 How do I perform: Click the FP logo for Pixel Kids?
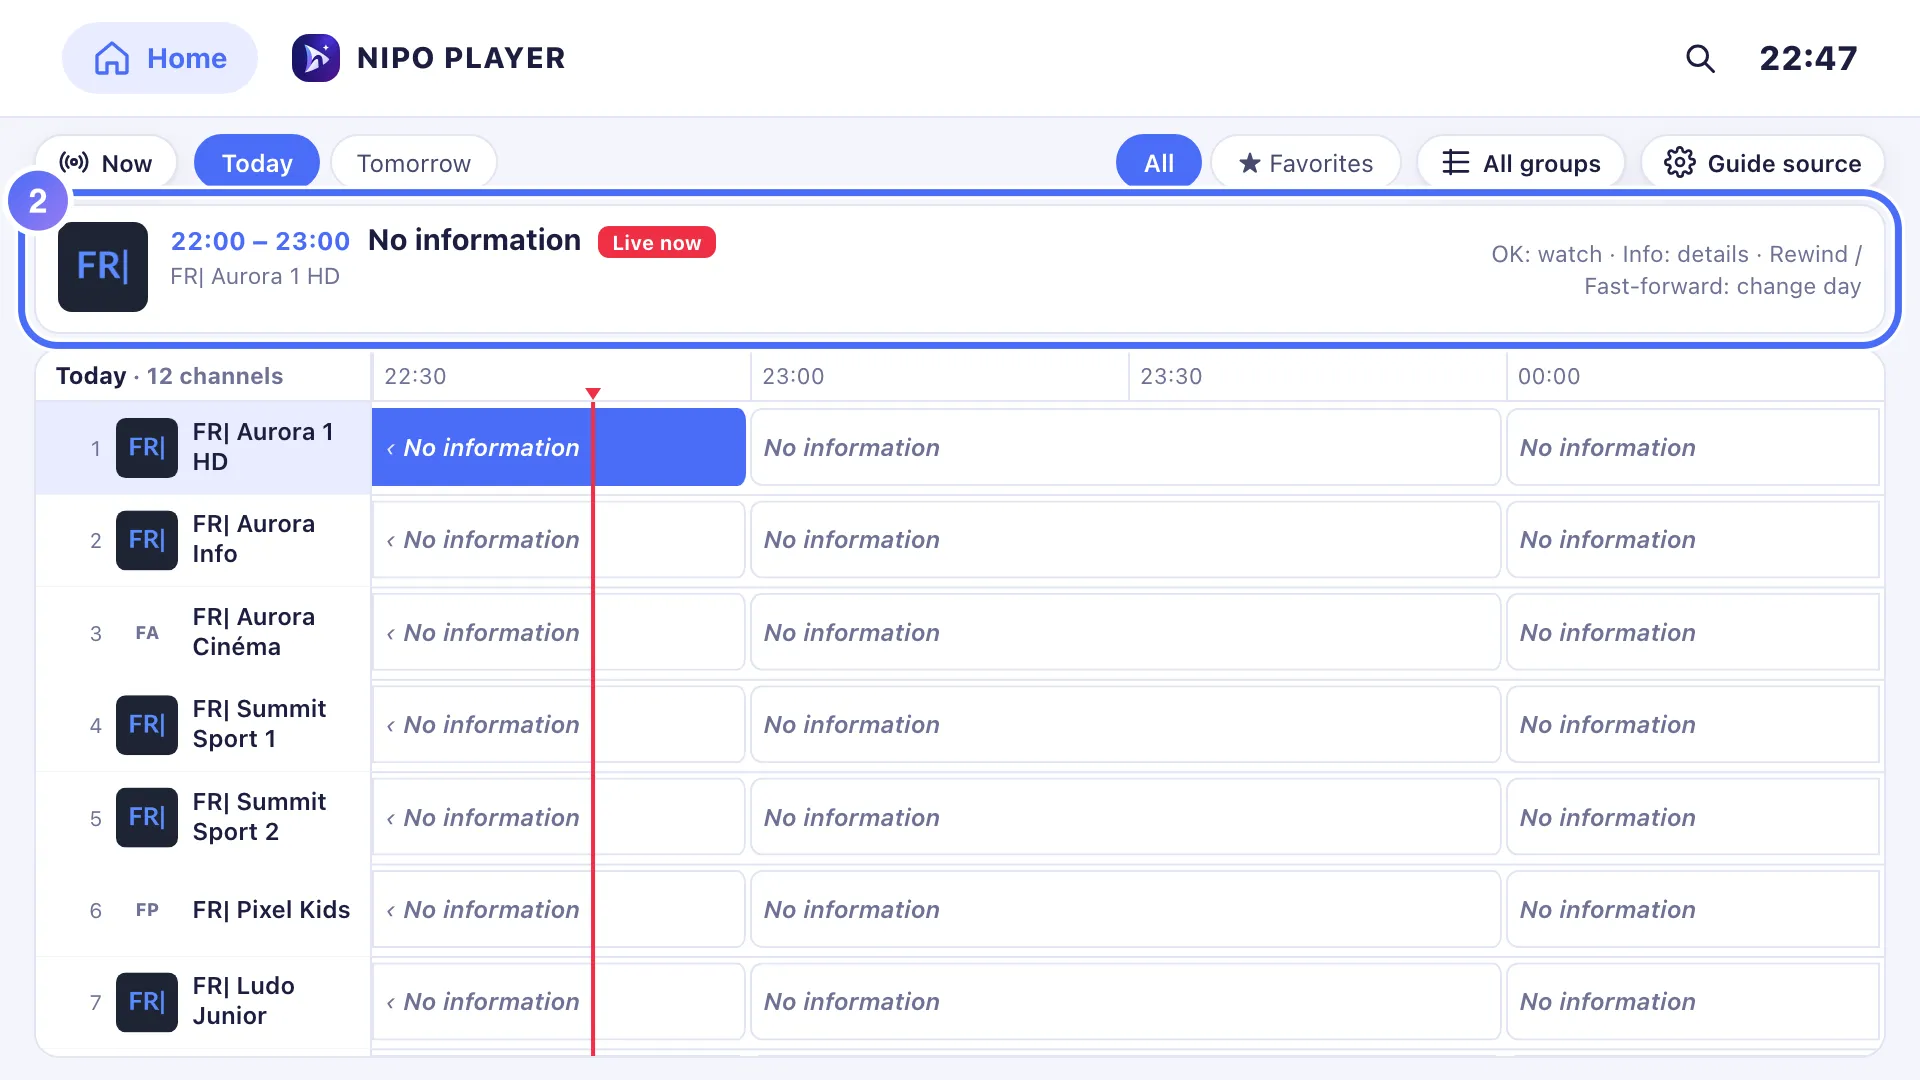tap(147, 910)
